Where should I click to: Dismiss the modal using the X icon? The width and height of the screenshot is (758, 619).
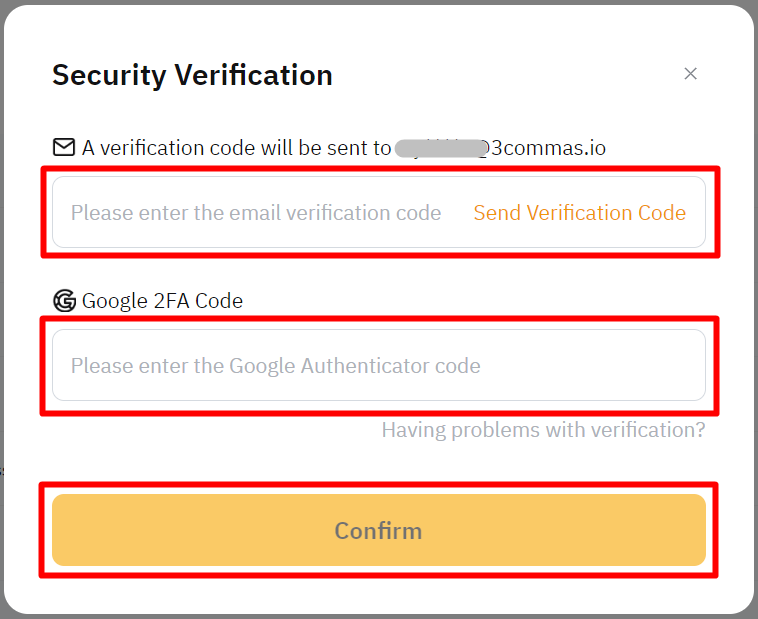(x=690, y=74)
